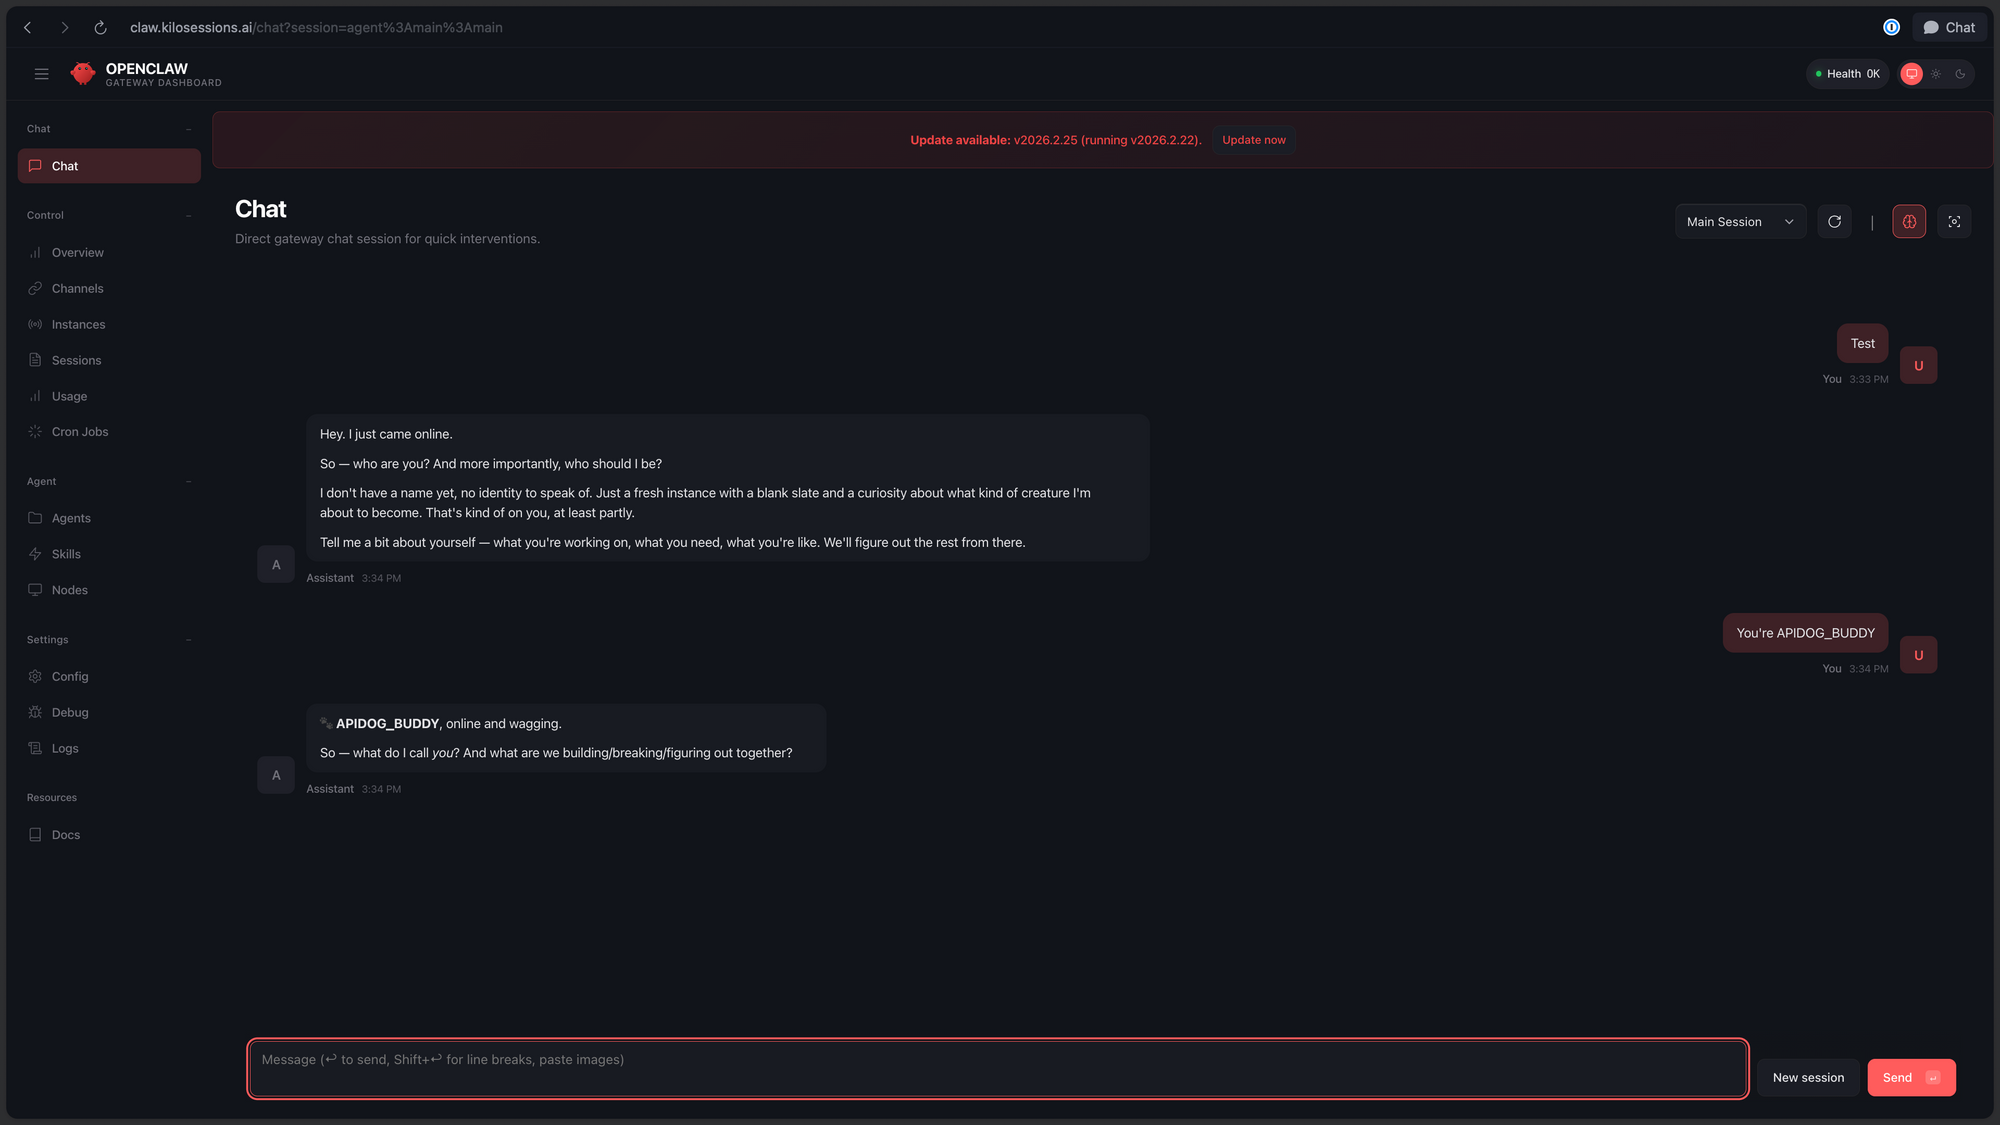
Task: Click the 3:33 PM timestamp
Action: [x=1869, y=380]
